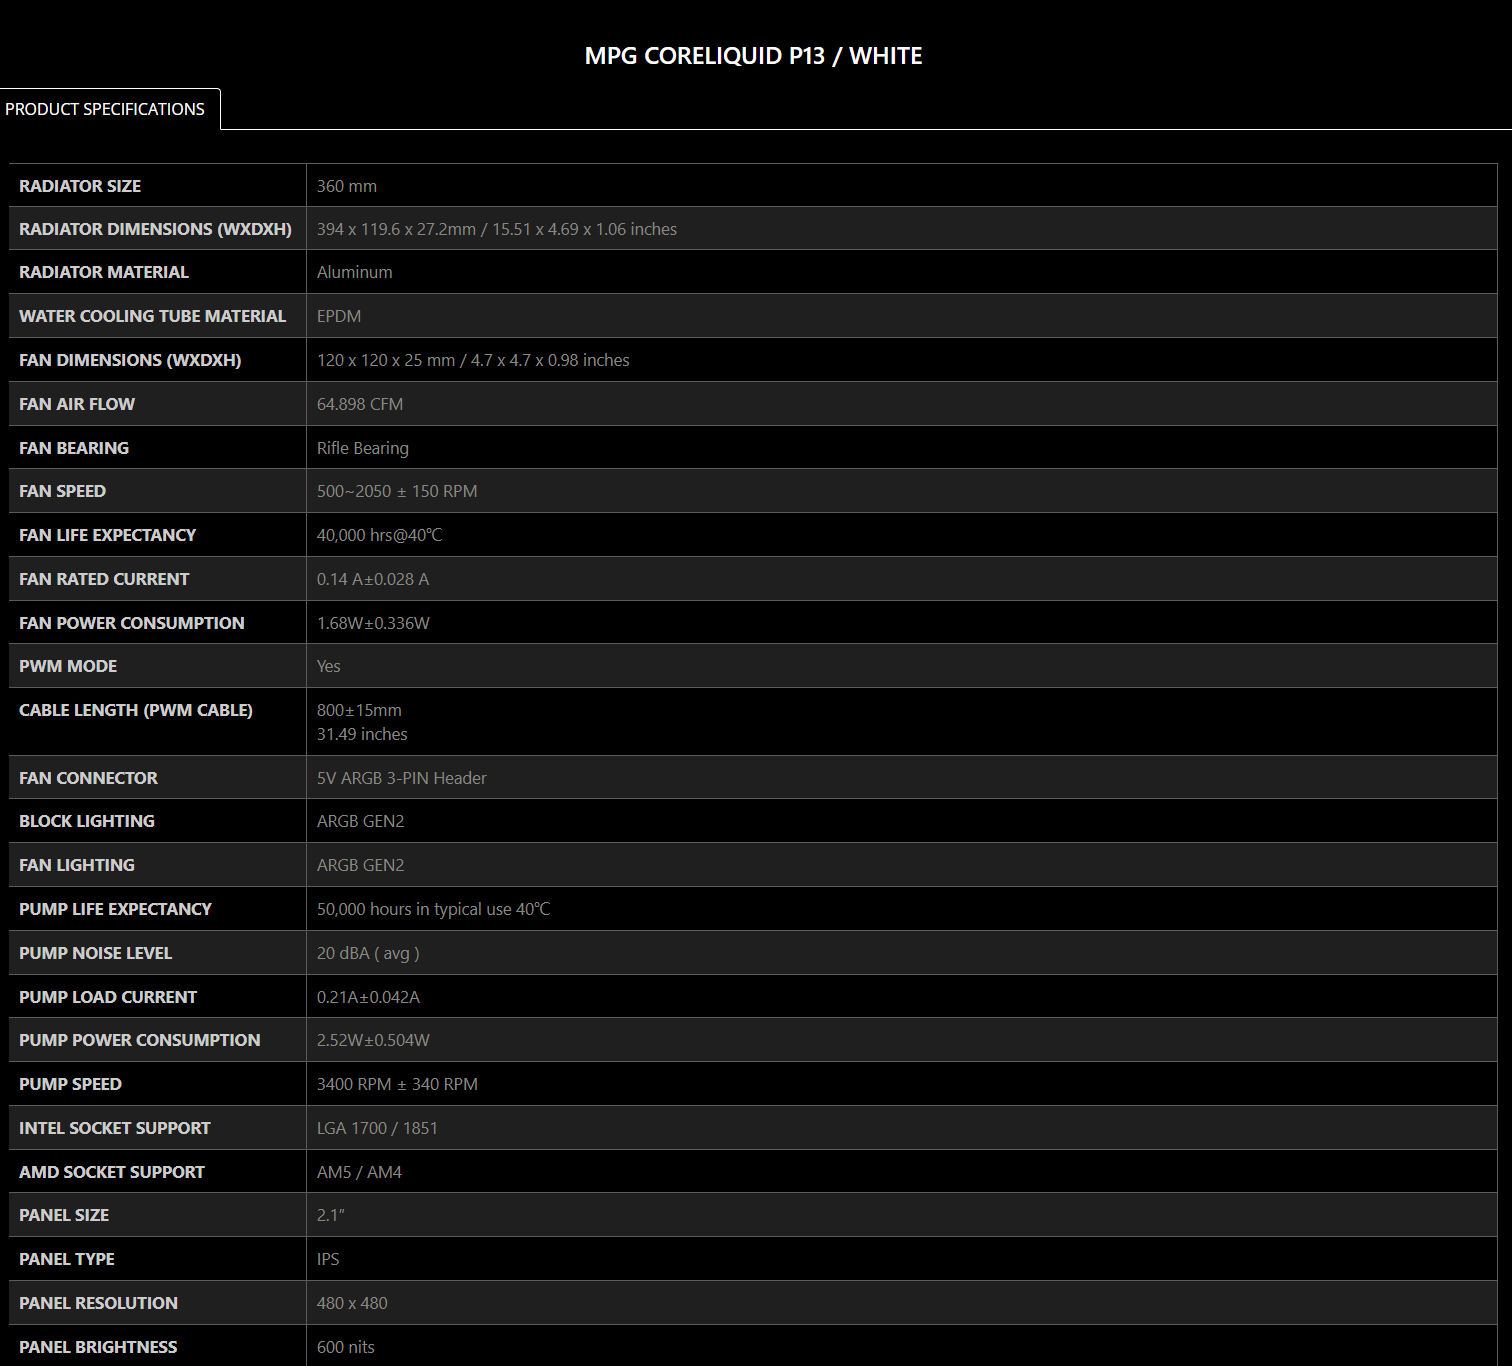Select the Rifle Bearing value
Image resolution: width=1512 pixels, height=1366 pixels.
[363, 448]
